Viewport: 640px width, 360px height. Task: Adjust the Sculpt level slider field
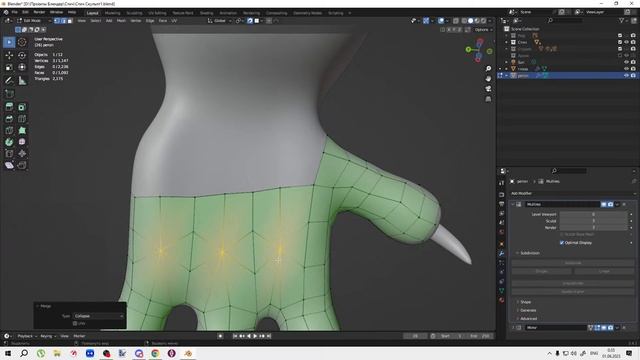[x=593, y=221]
